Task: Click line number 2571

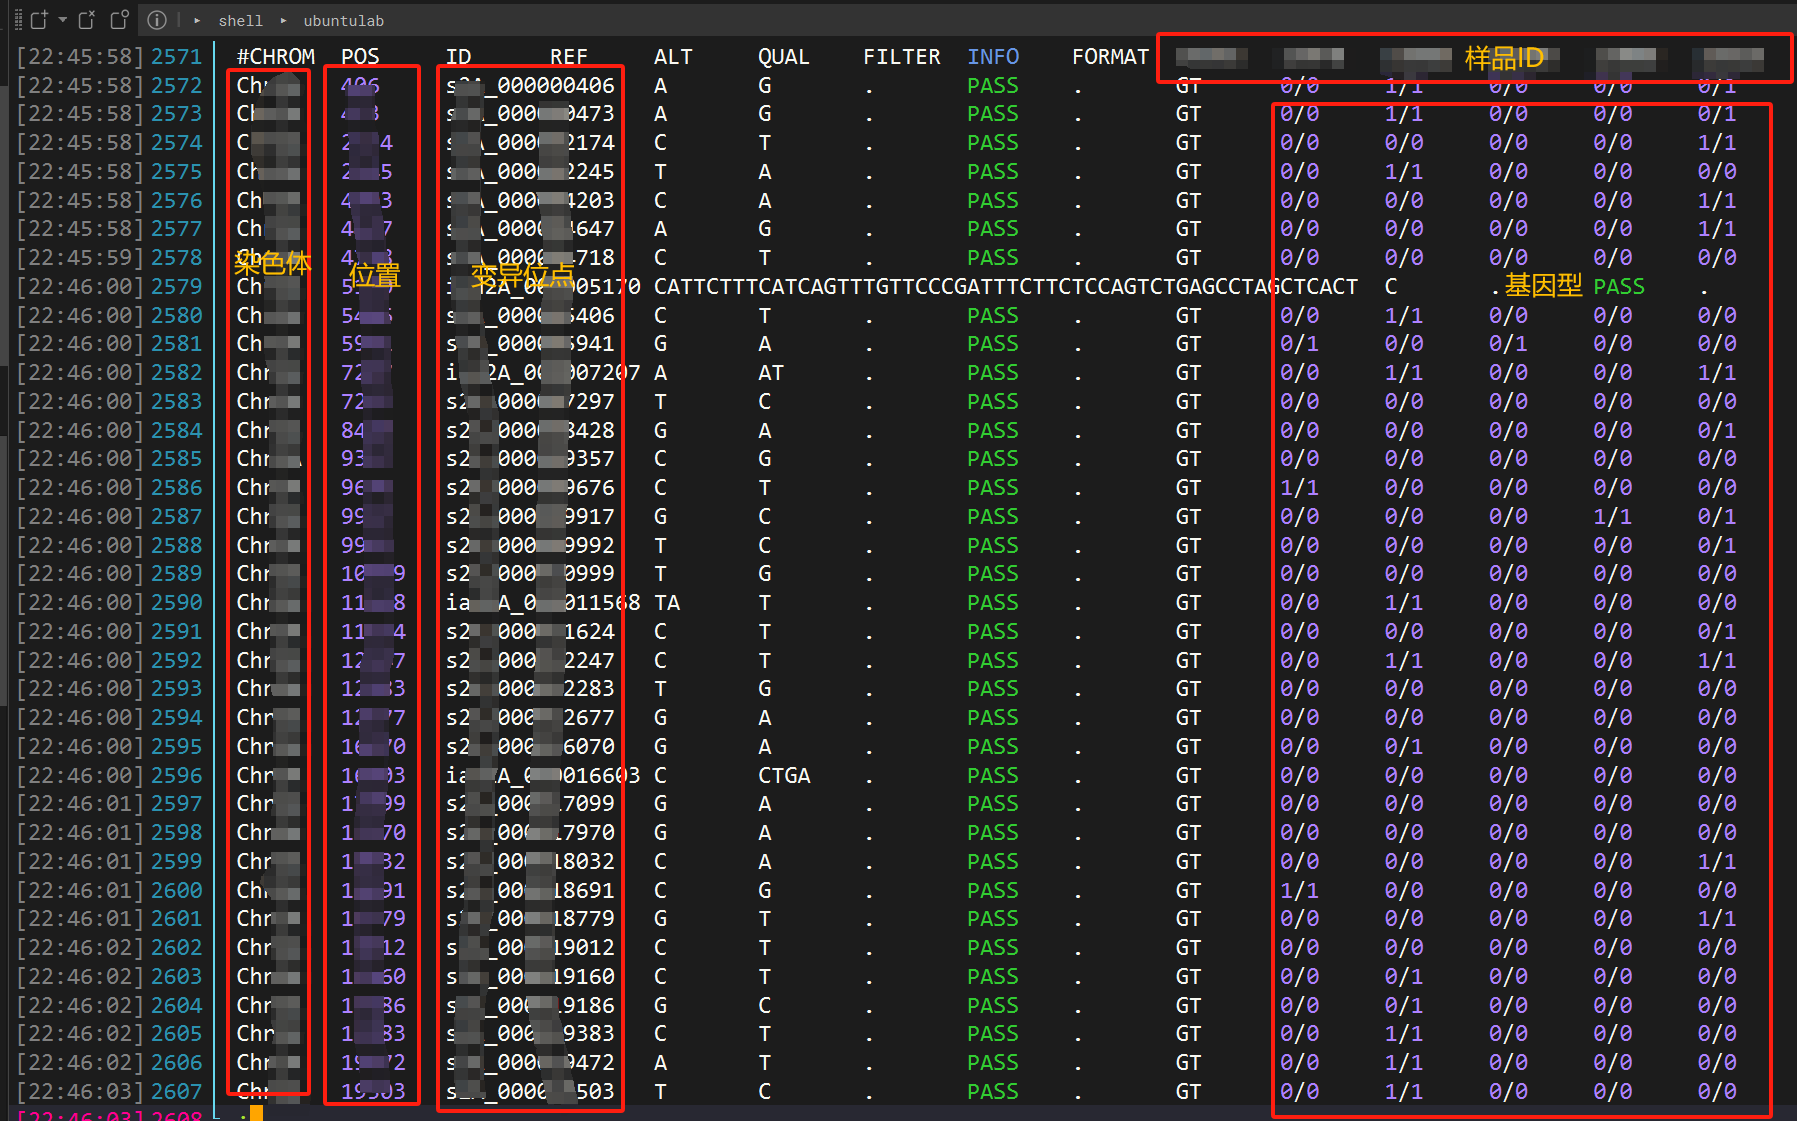Action: click(x=176, y=57)
